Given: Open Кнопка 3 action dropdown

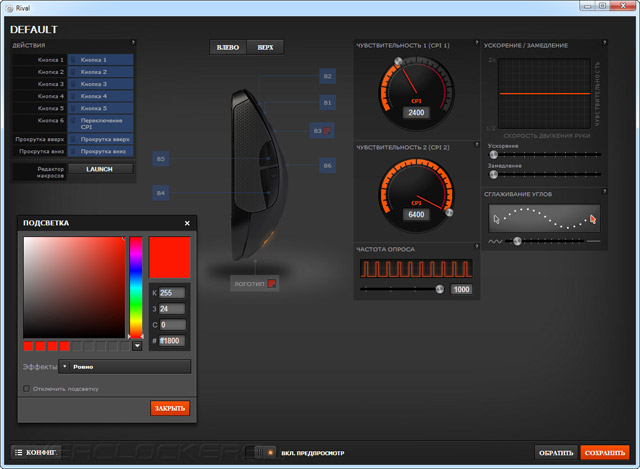Looking at the screenshot, I should coord(100,84).
